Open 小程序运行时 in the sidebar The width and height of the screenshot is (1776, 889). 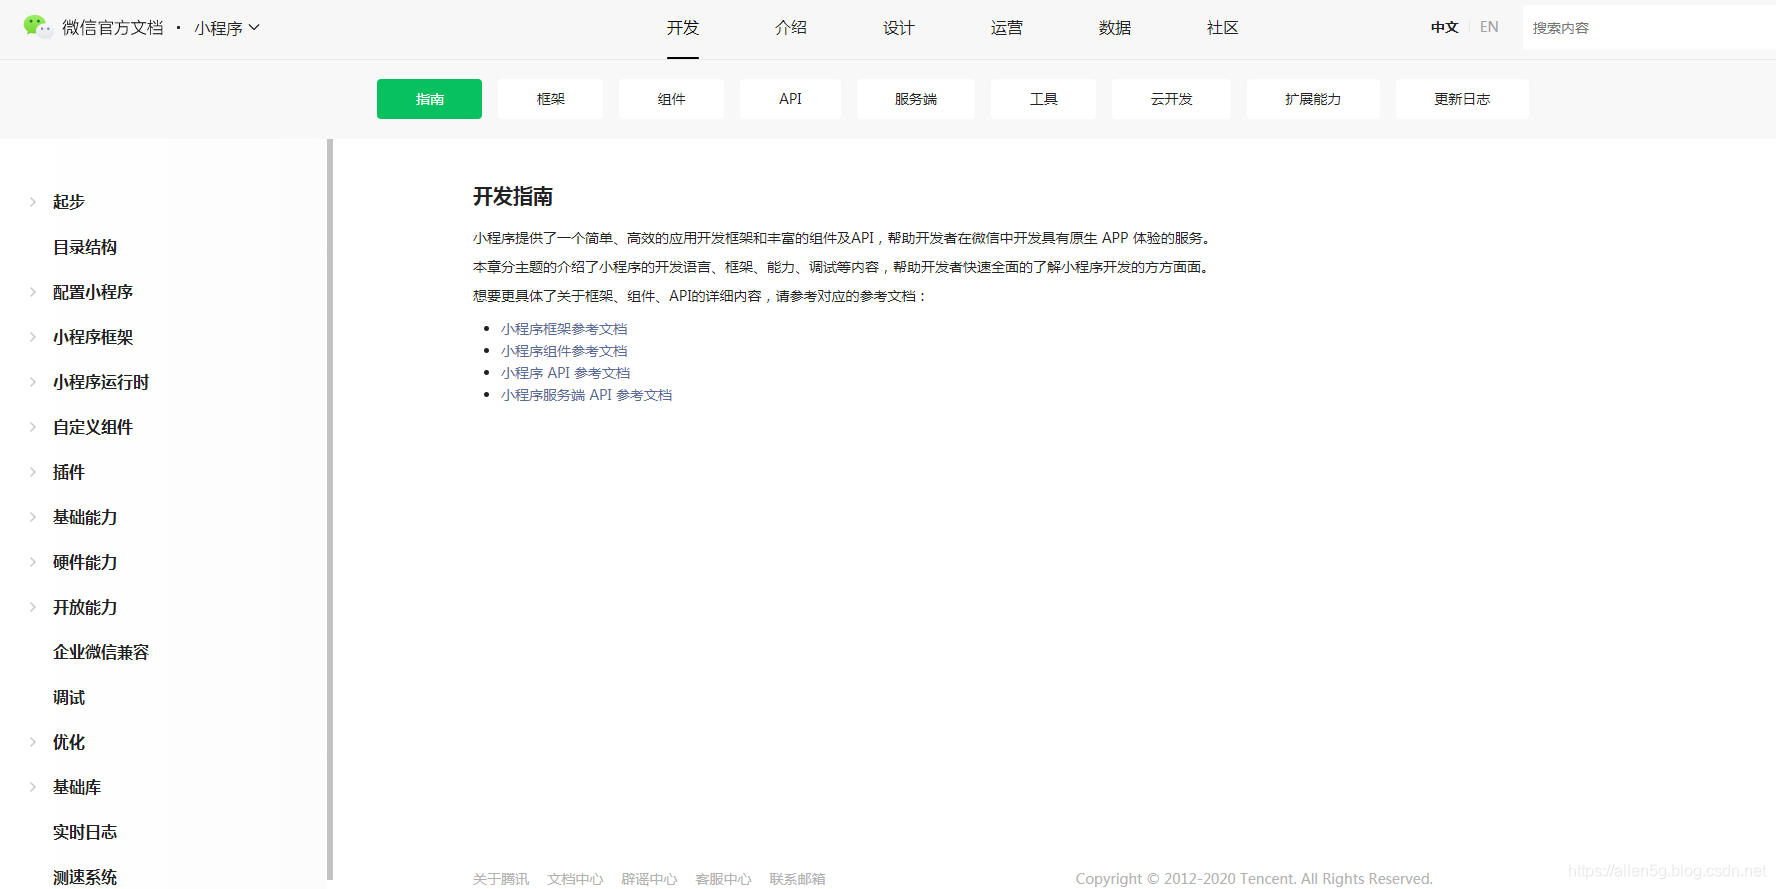coord(101,382)
